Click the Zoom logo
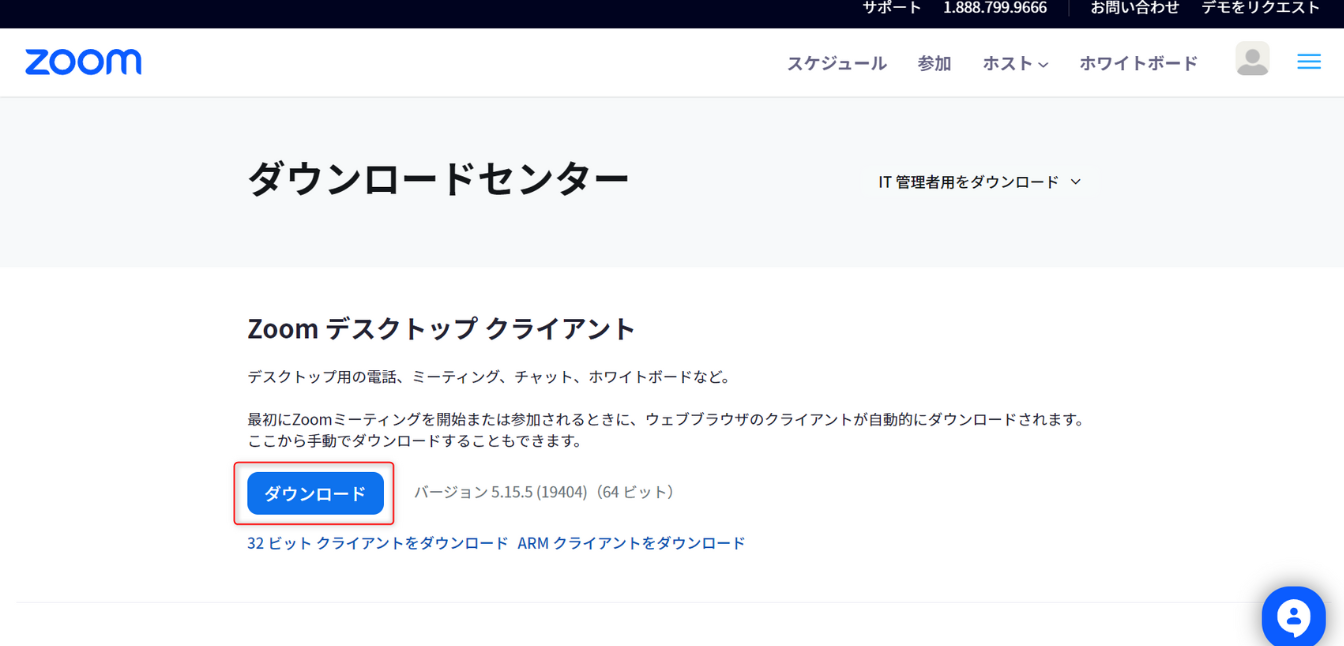The height and width of the screenshot is (646, 1344). click(x=83, y=62)
